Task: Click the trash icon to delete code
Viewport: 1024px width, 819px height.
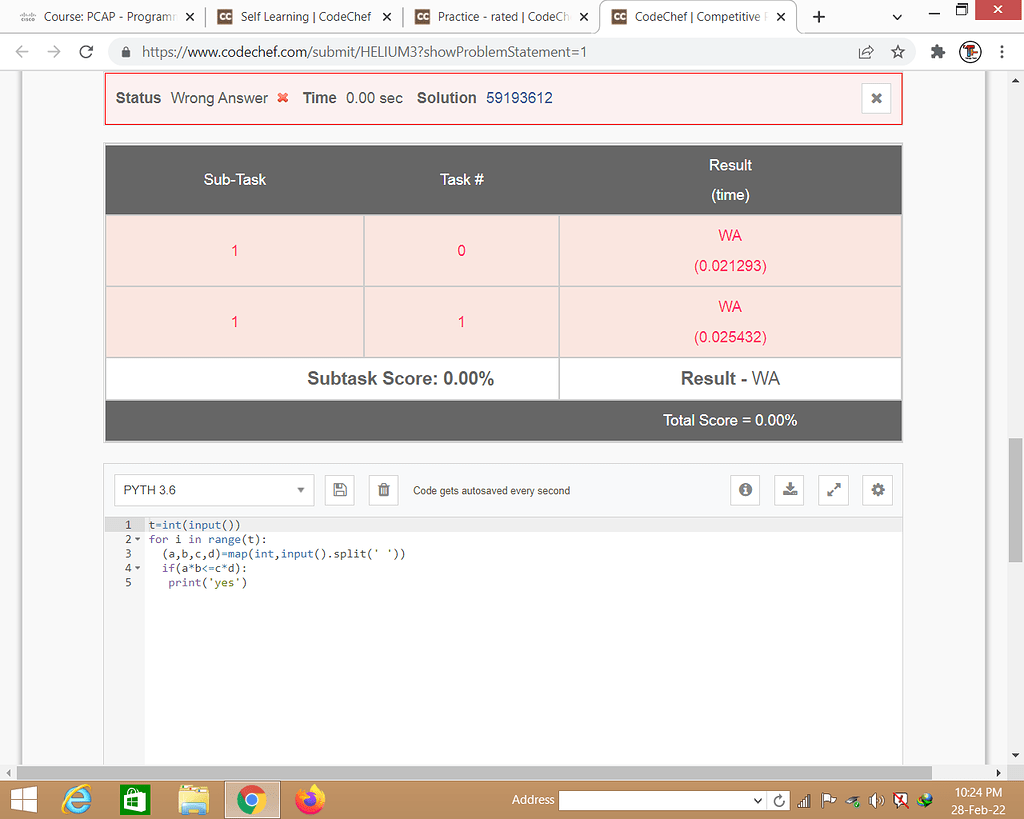Action: pos(383,490)
